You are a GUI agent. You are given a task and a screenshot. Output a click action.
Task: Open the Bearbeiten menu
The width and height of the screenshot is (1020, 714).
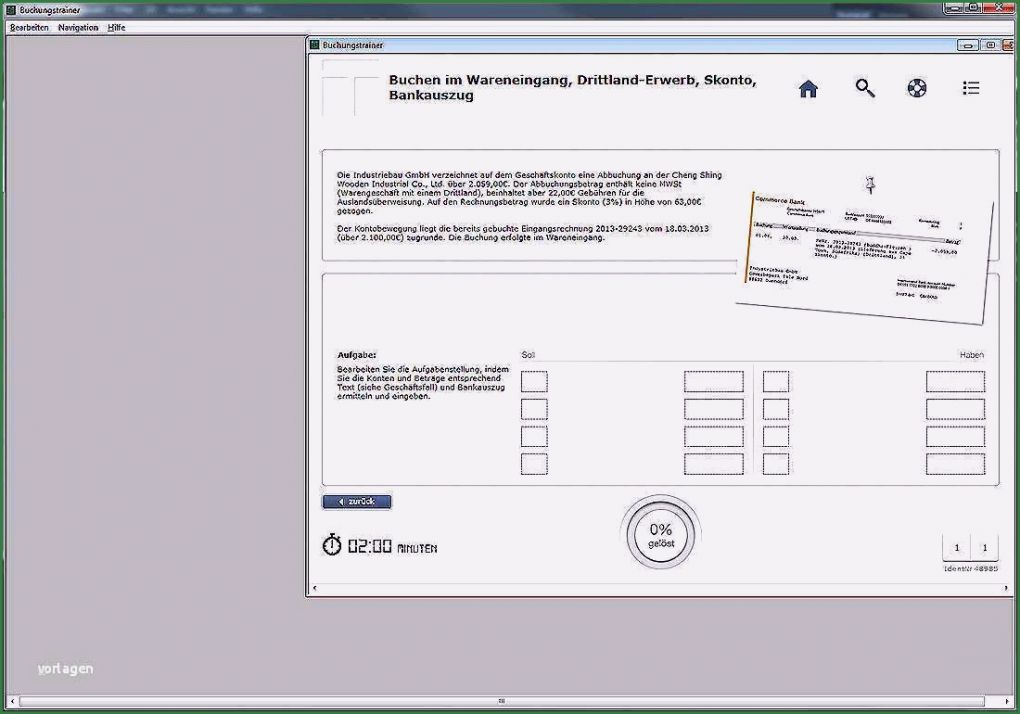pyautogui.click(x=29, y=28)
